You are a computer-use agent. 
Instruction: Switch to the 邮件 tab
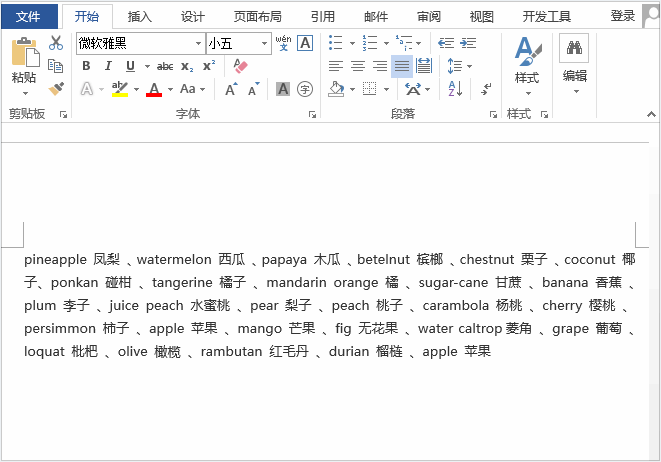coord(376,16)
